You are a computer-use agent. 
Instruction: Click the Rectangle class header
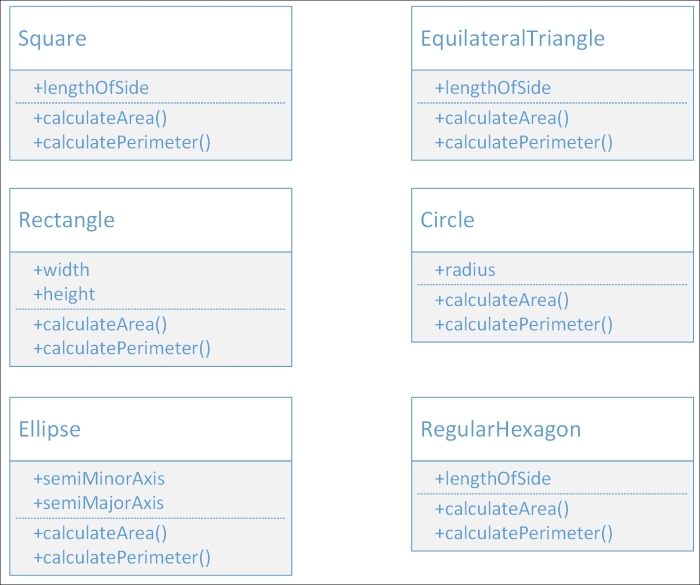67,220
